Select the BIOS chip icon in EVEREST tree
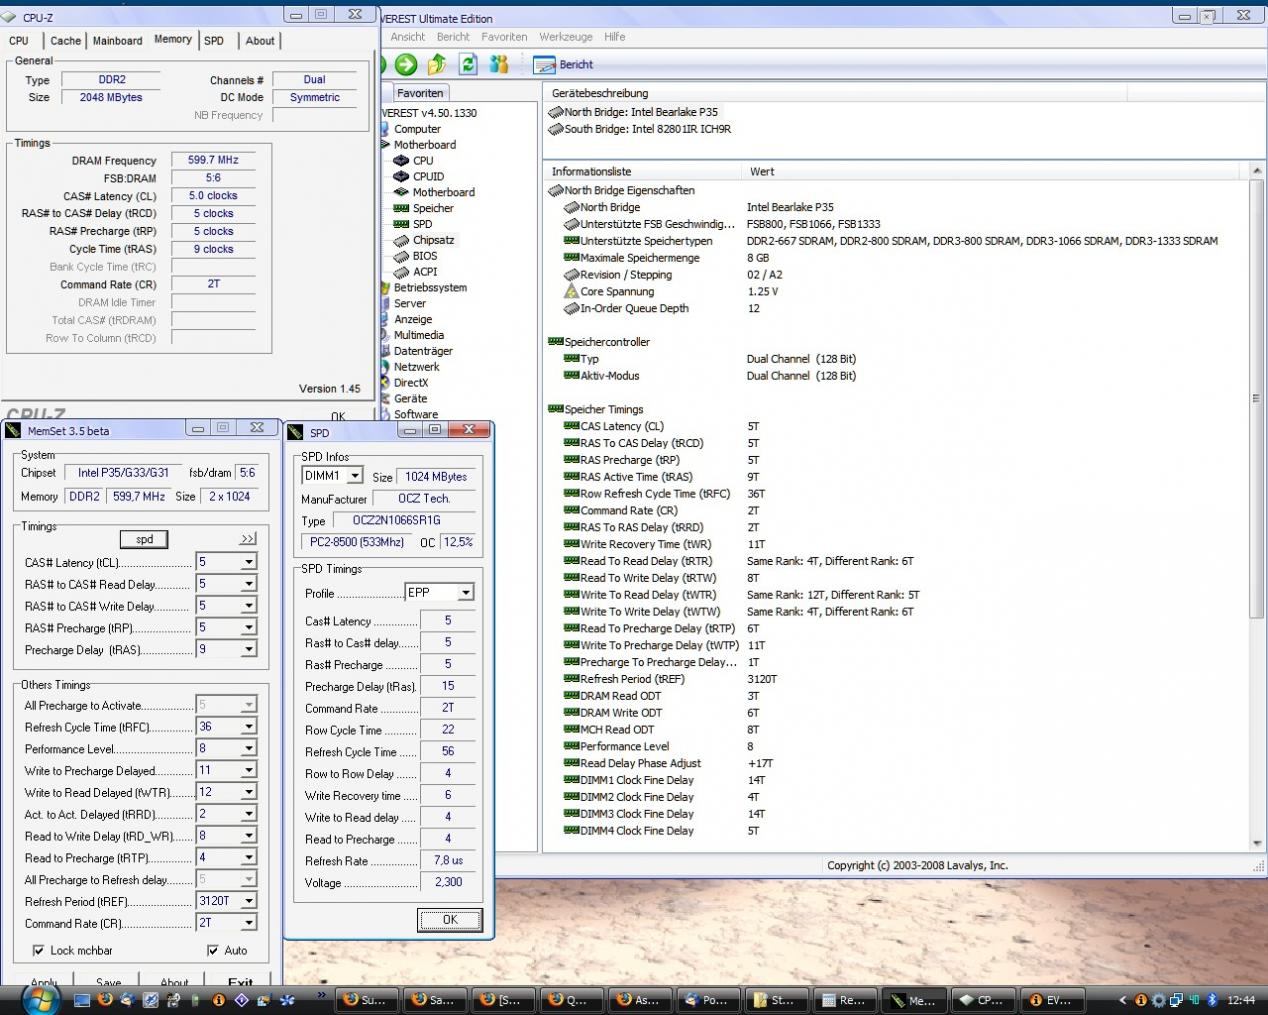Screen dimensions: 1268x1015 point(401,256)
